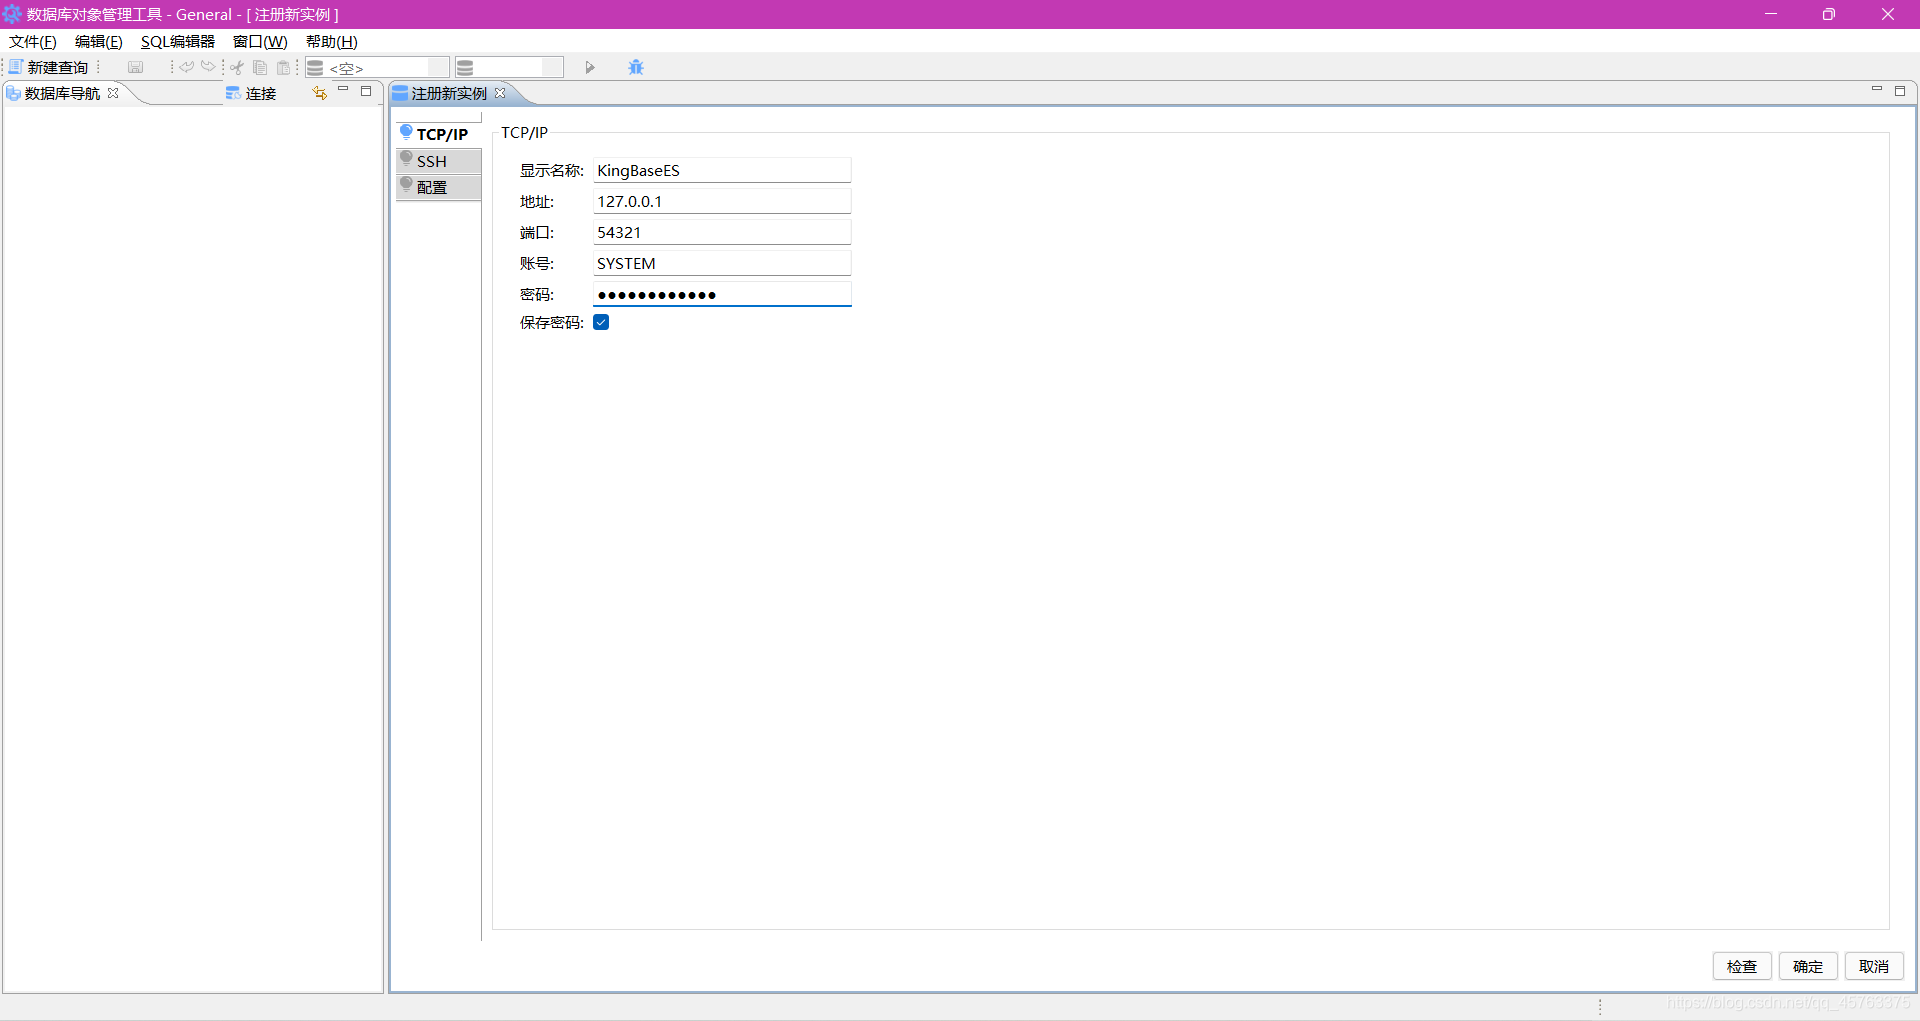Switch to the 配置 settings page
Screen dimensions: 1920x1021
[x=439, y=187]
